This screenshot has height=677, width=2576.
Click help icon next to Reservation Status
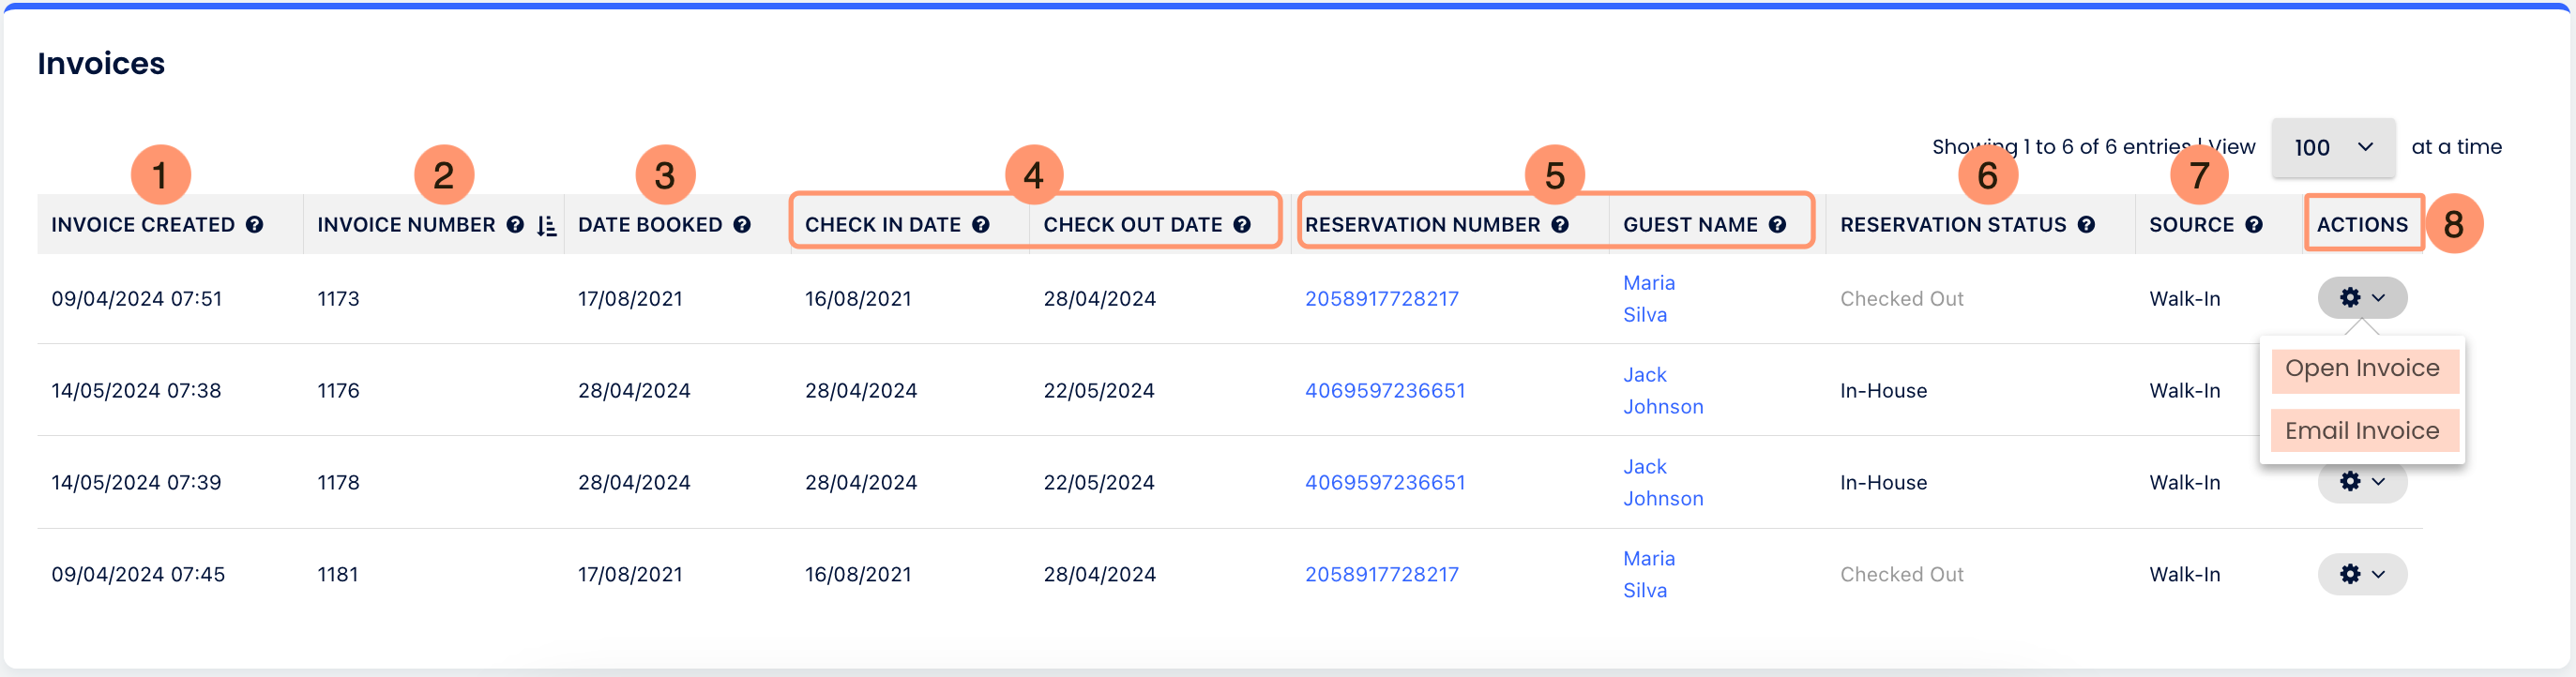click(2086, 225)
